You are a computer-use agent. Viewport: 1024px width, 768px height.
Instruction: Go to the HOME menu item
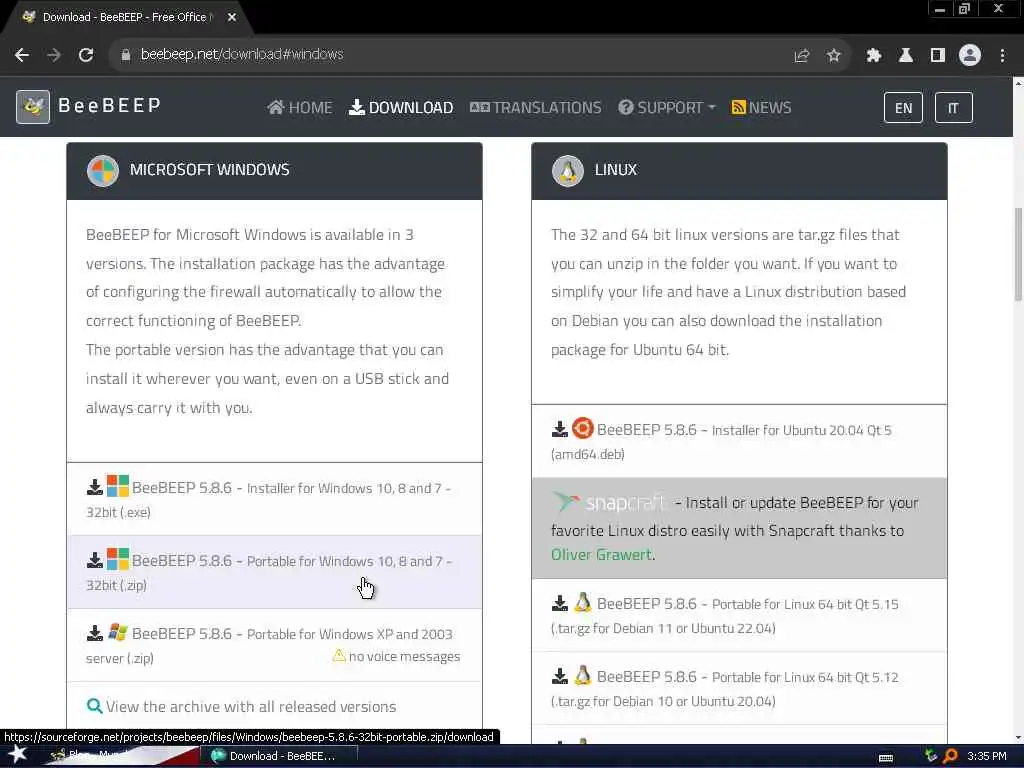300,108
